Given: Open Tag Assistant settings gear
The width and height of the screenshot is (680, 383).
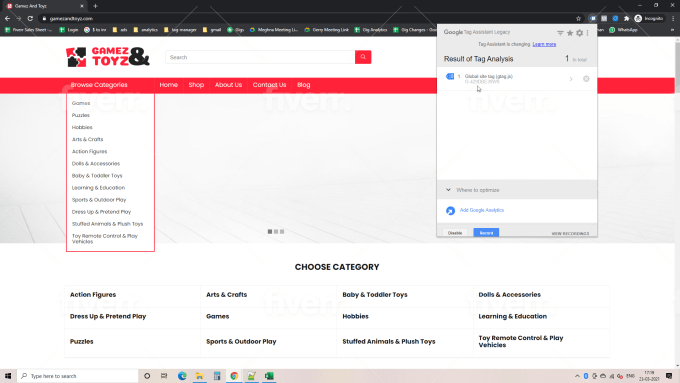Looking at the screenshot, I should click(x=579, y=33).
